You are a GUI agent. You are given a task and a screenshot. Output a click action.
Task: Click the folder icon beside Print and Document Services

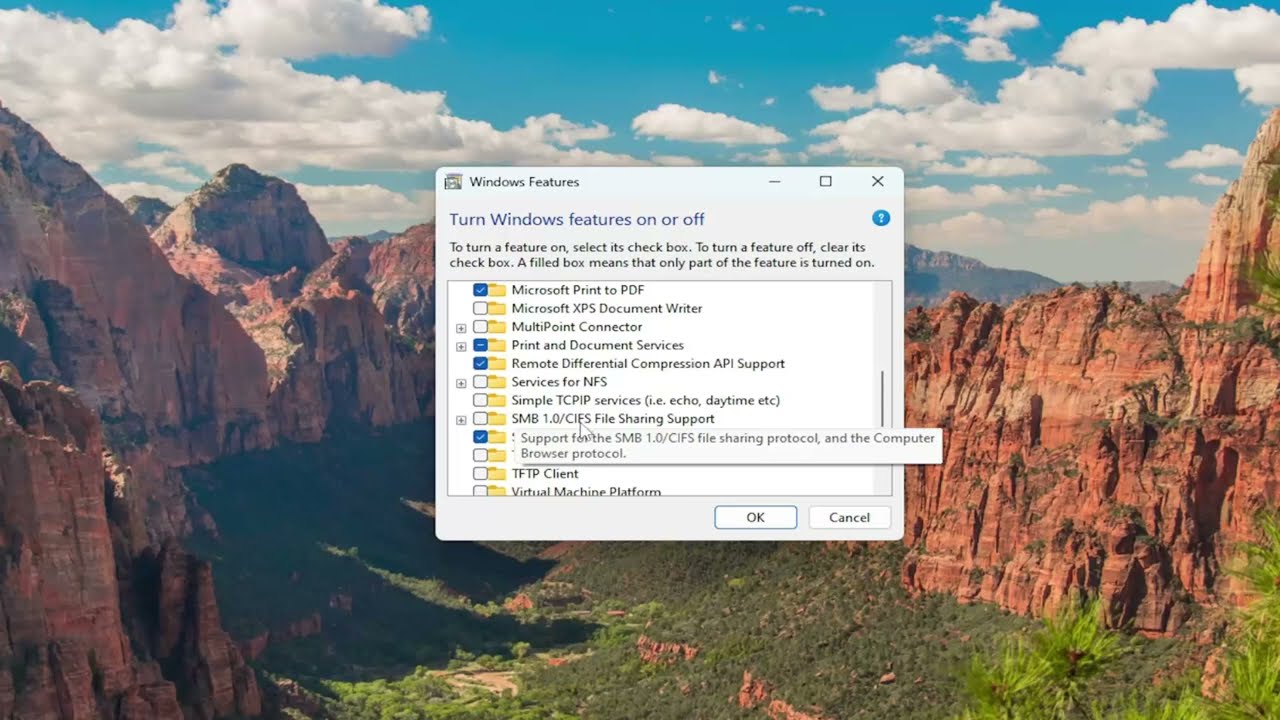[x=497, y=345]
